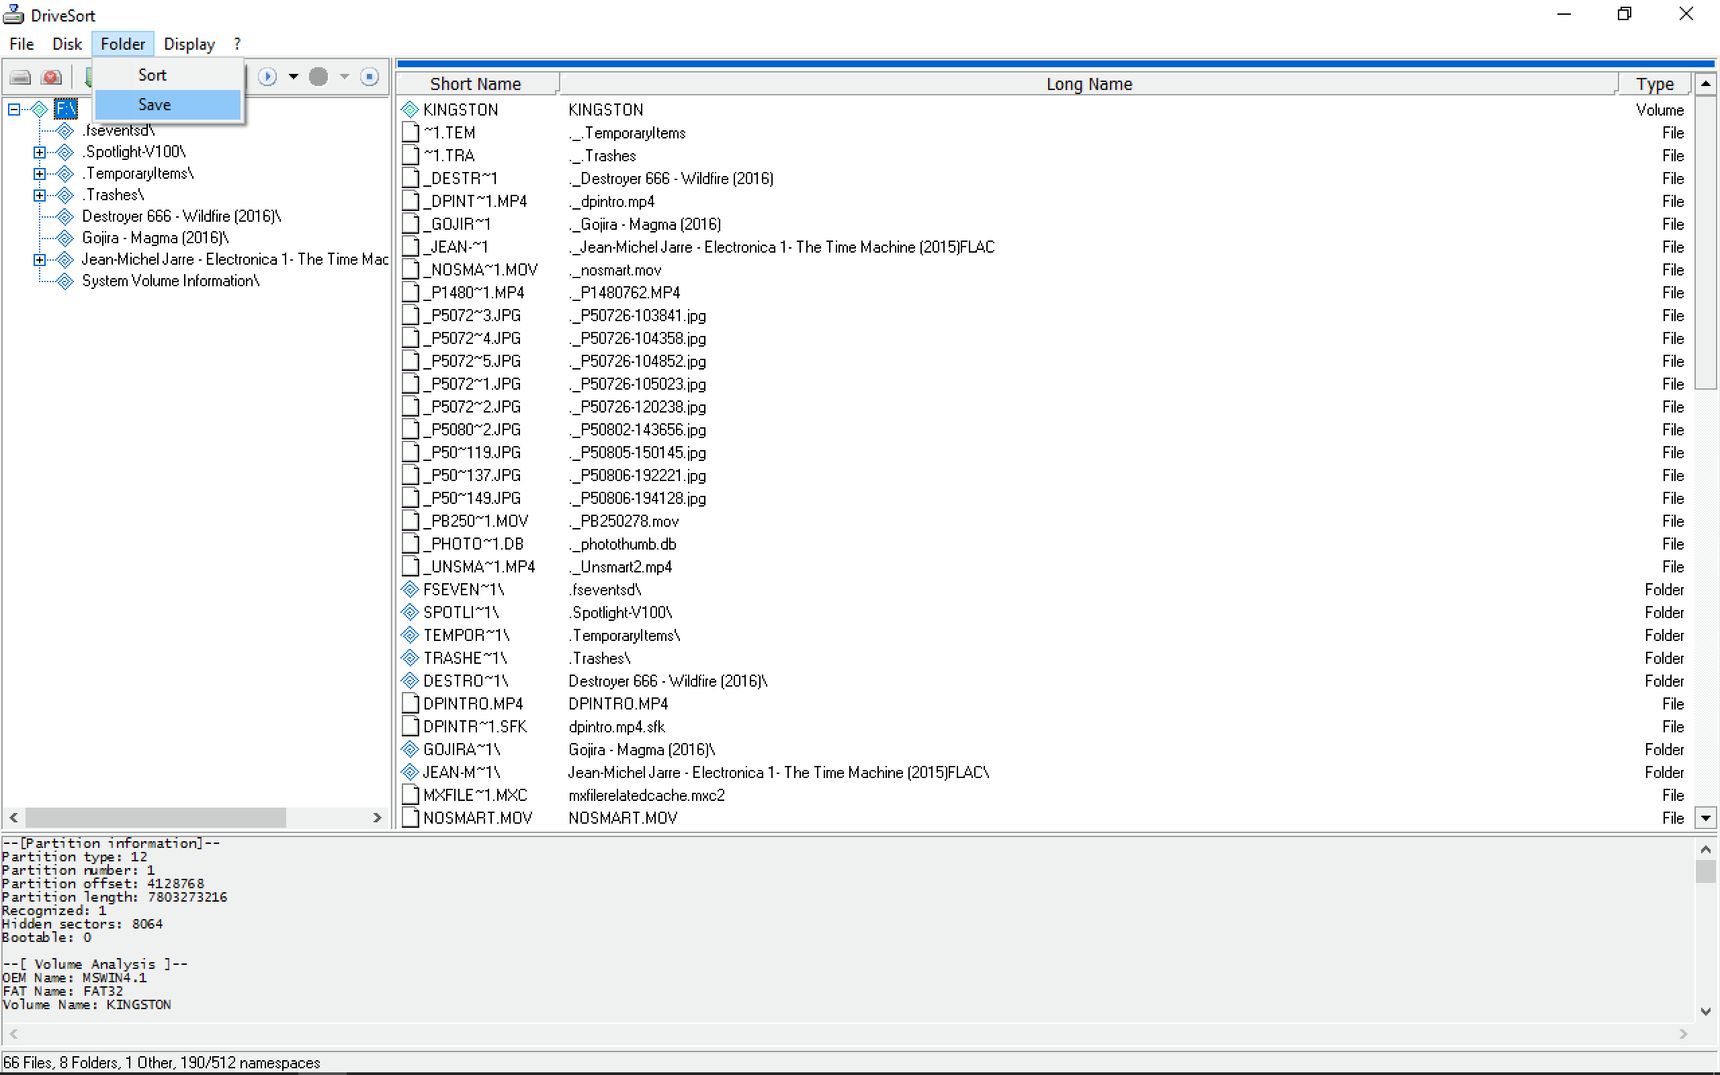Viewport: 1720px width, 1075px height.
Task: Click the DriveSort title bar app icon
Action: pyautogui.click(x=14, y=15)
